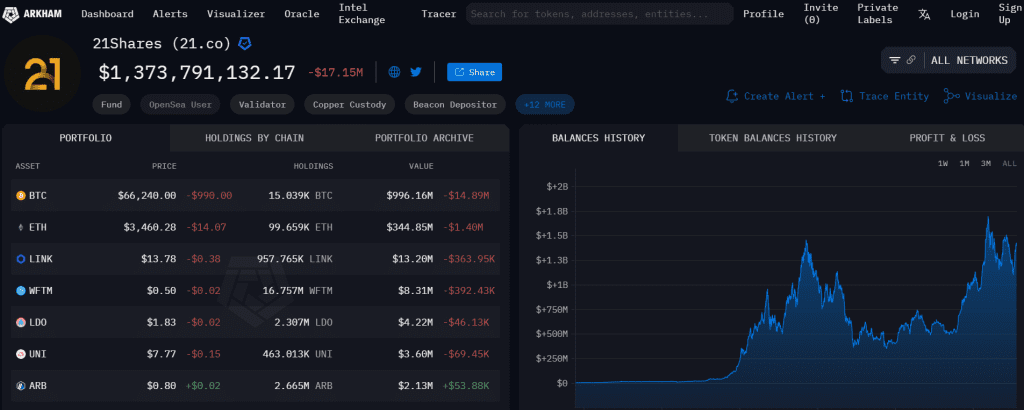
Task: Switch to the Portfolio tab
Action: click(86, 138)
